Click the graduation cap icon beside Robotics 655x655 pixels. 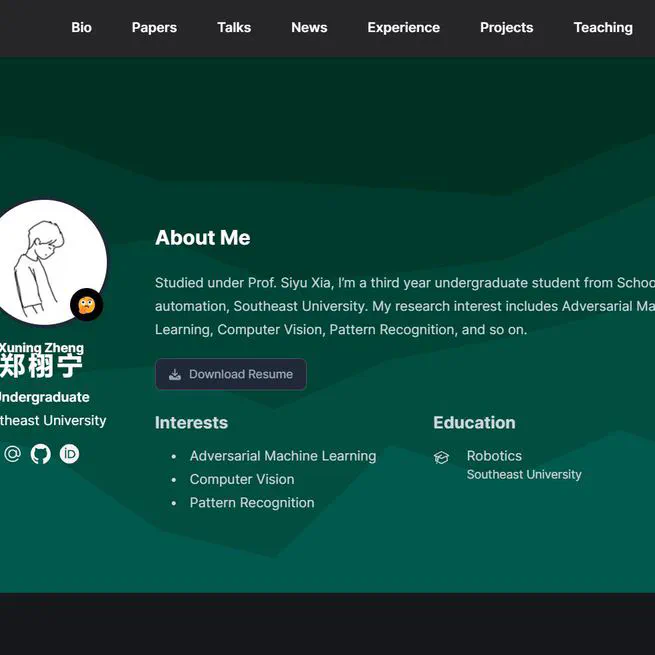441,457
